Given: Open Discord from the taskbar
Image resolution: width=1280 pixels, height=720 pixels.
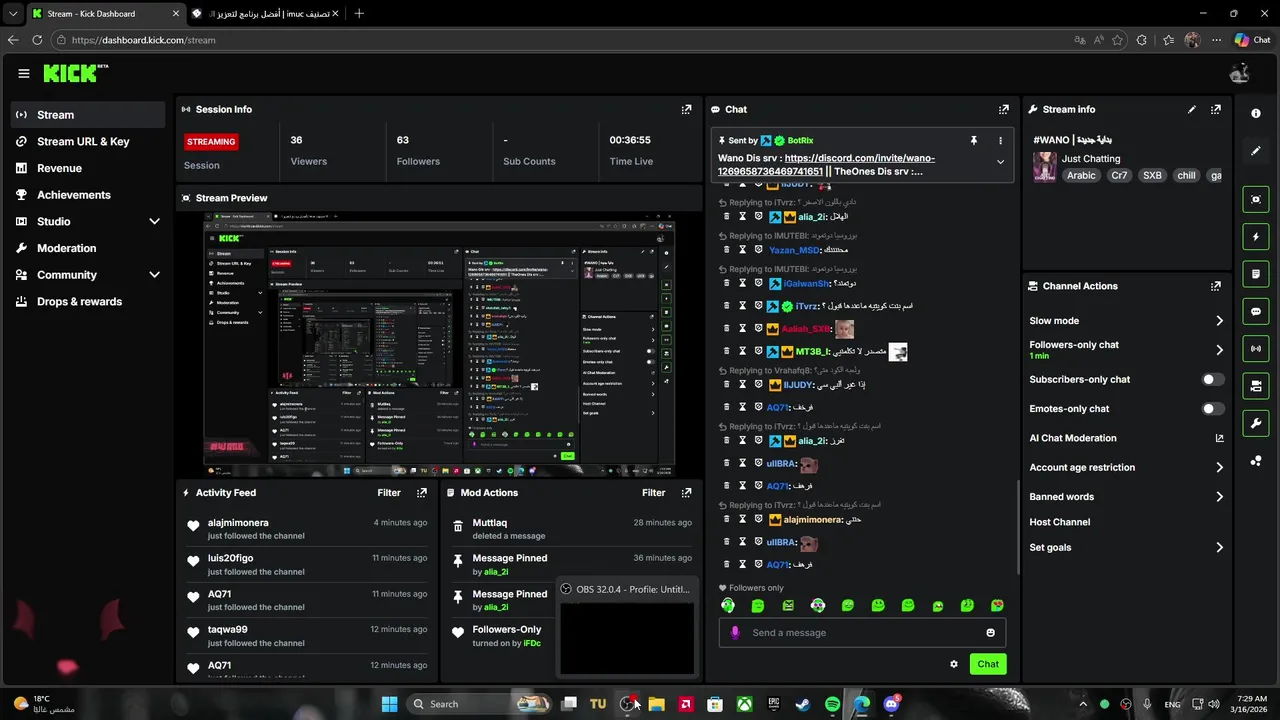Looking at the screenshot, I should coord(891,704).
